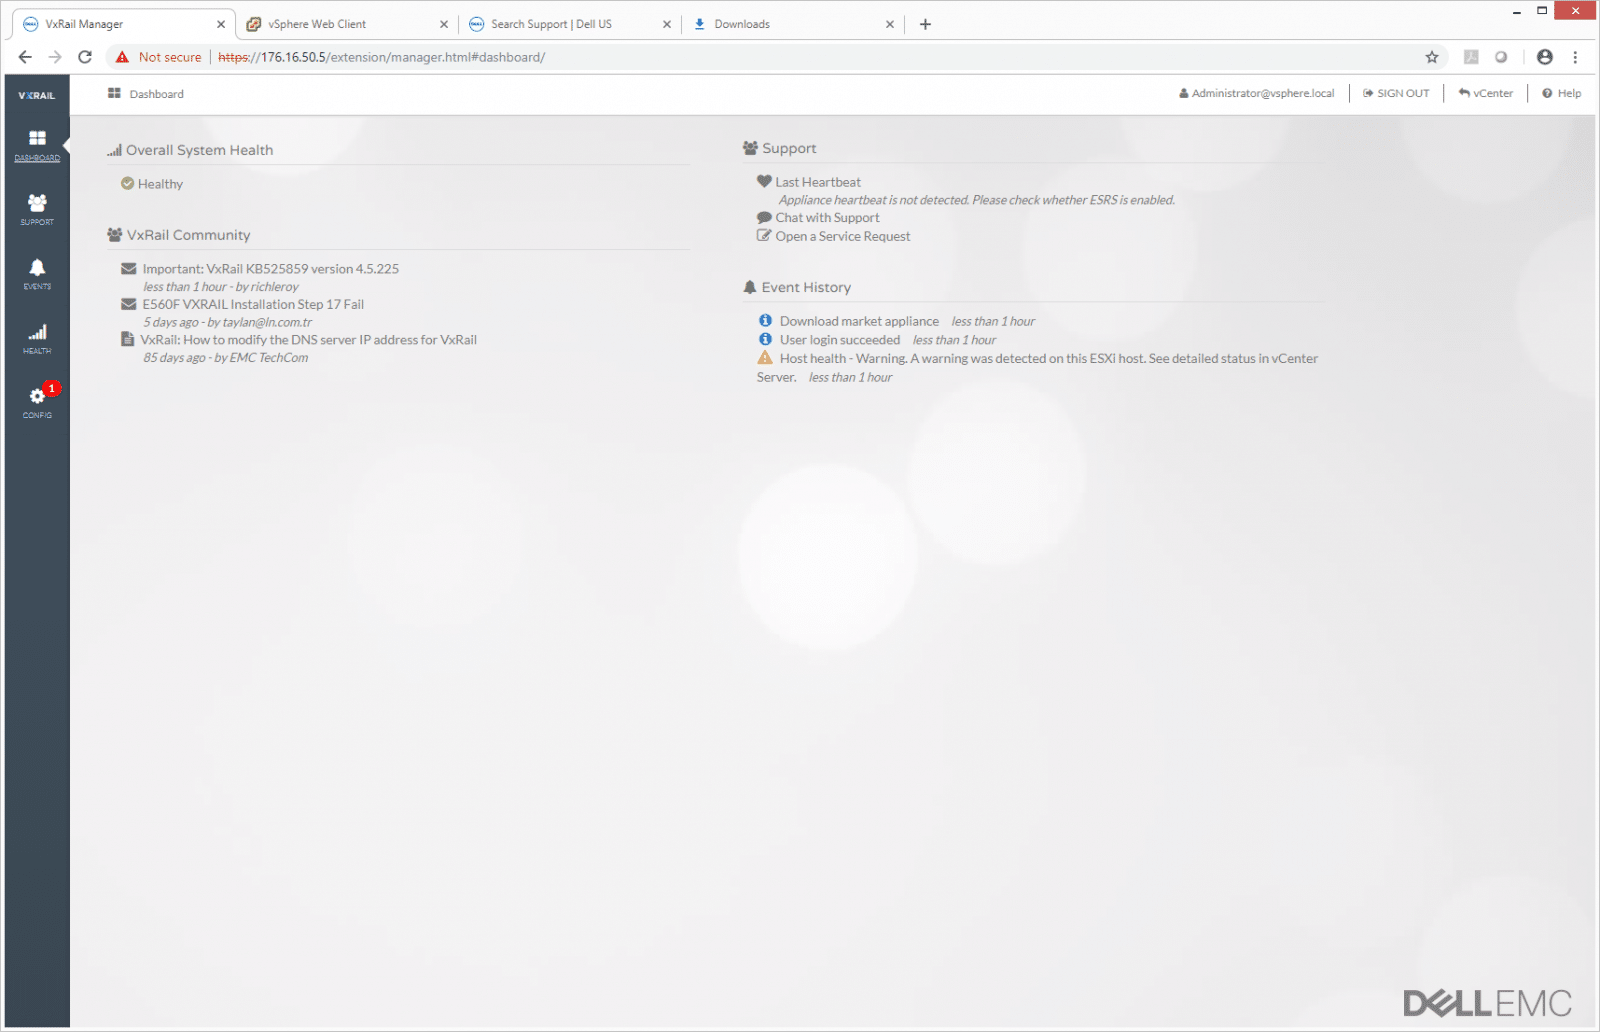This screenshot has width=1600, height=1032.
Task: Click the Last Heartbeat heart icon
Action: (x=764, y=181)
